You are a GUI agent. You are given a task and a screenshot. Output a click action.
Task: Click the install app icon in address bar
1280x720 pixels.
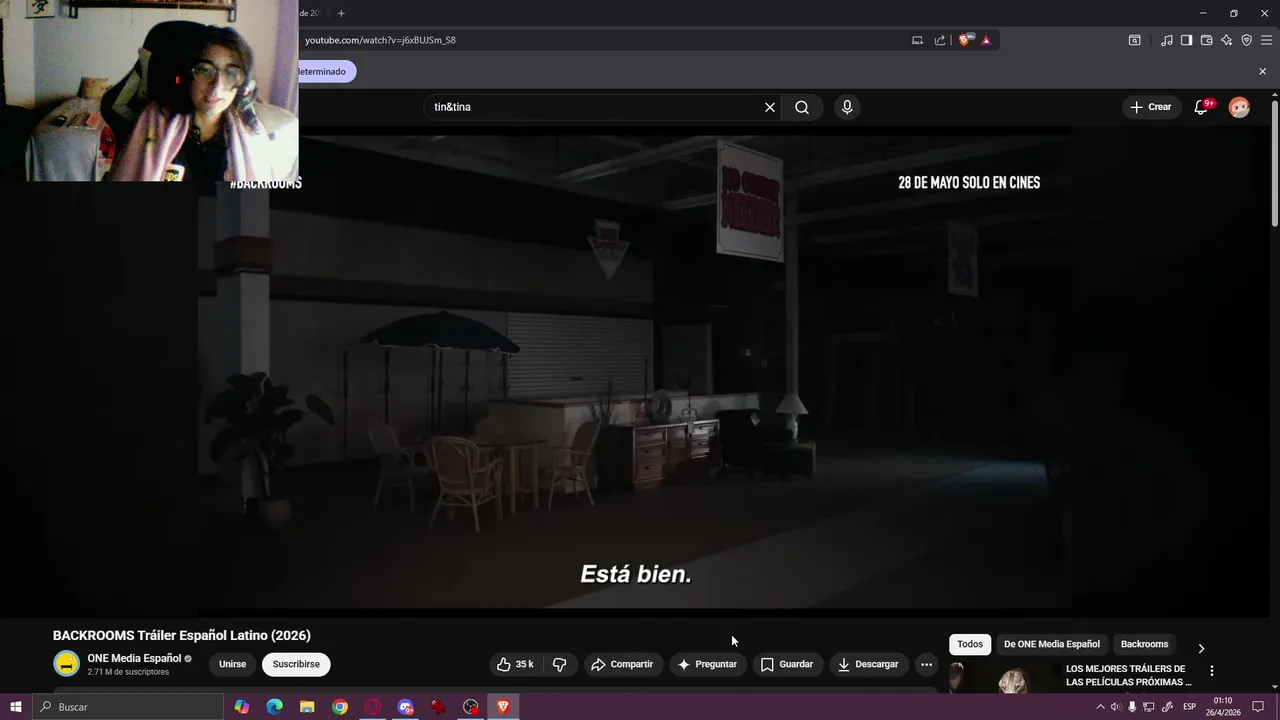click(x=917, y=40)
